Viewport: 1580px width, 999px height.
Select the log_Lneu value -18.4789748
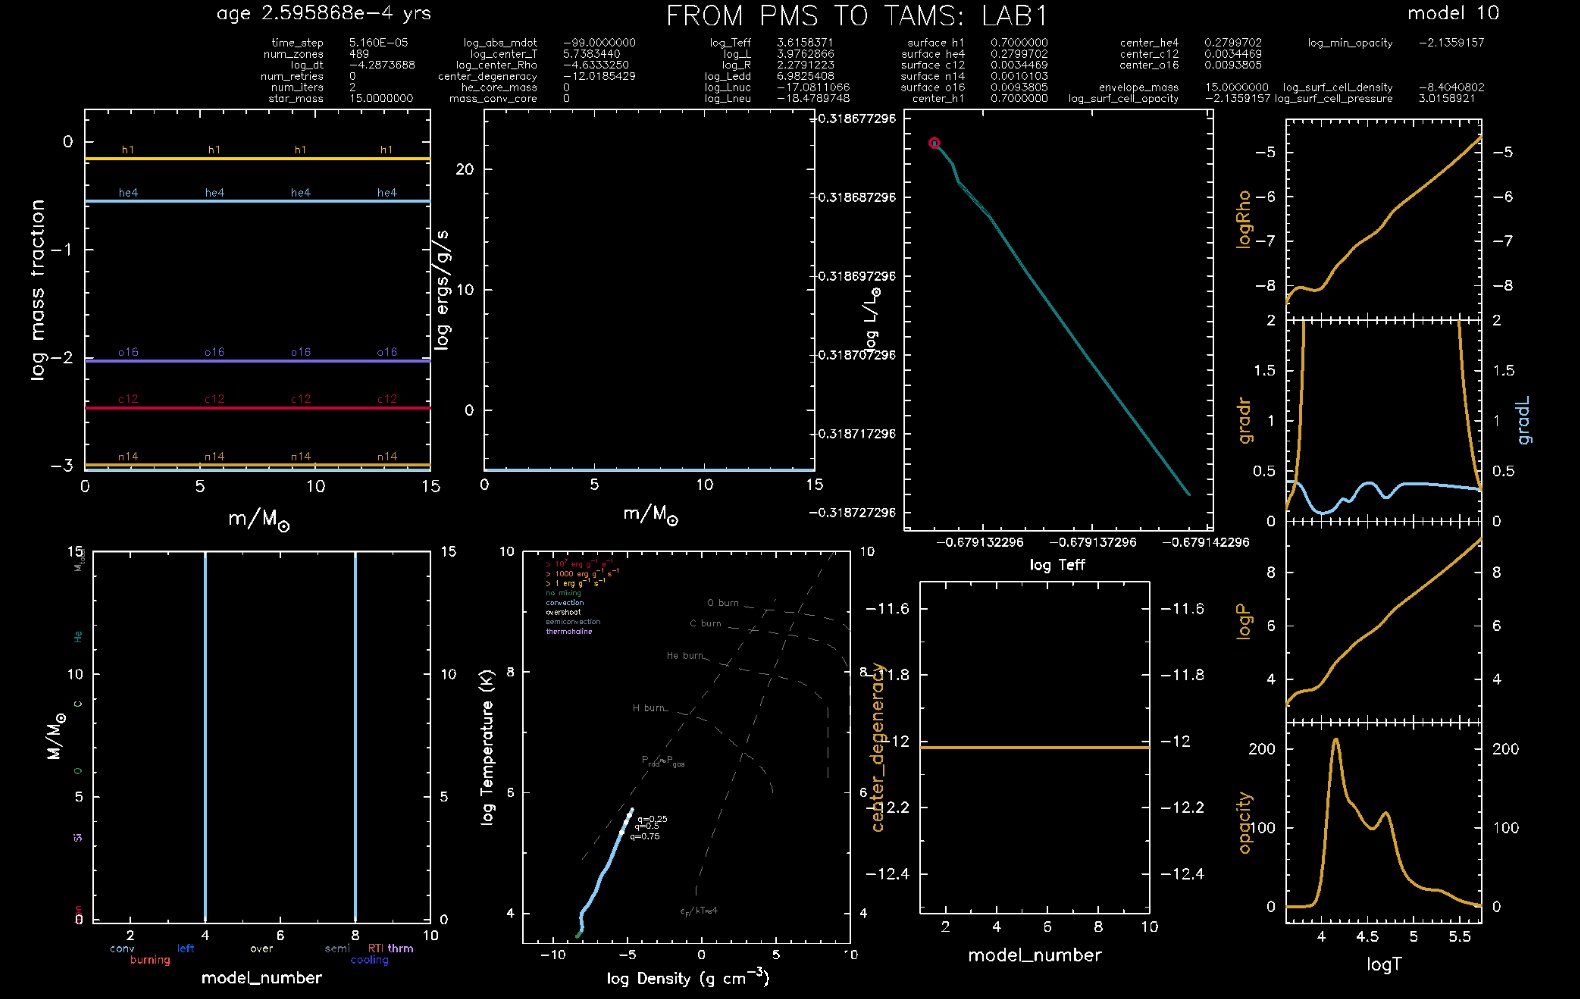(x=813, y=98)
